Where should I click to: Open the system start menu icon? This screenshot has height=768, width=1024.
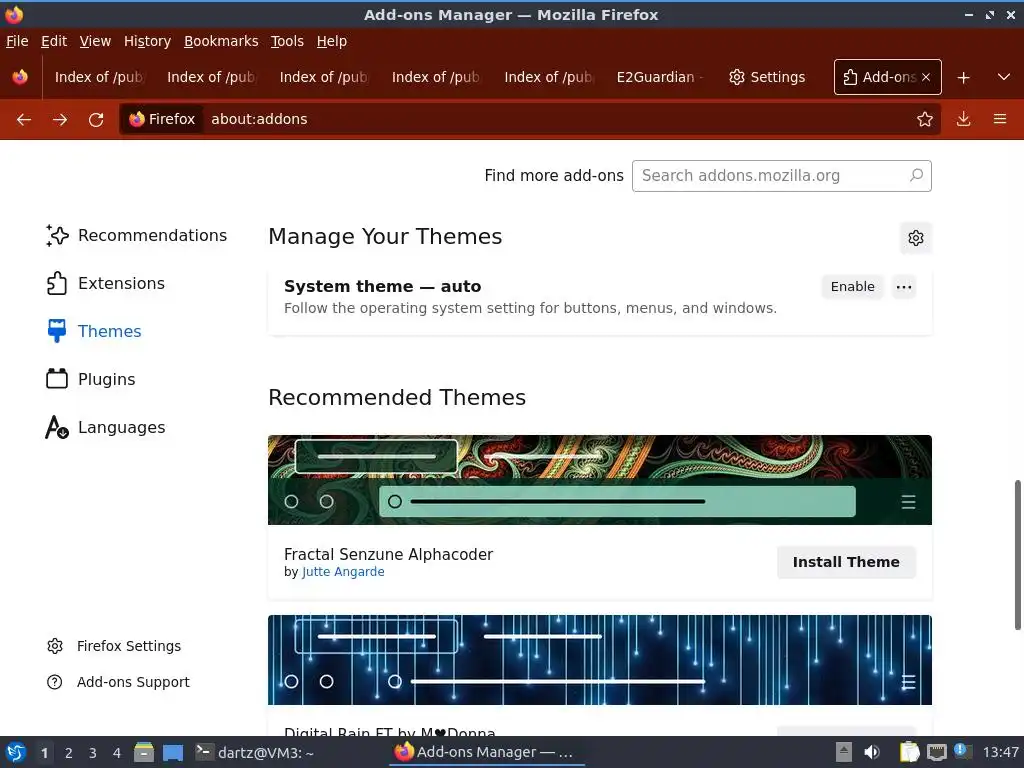click(16, 752)
